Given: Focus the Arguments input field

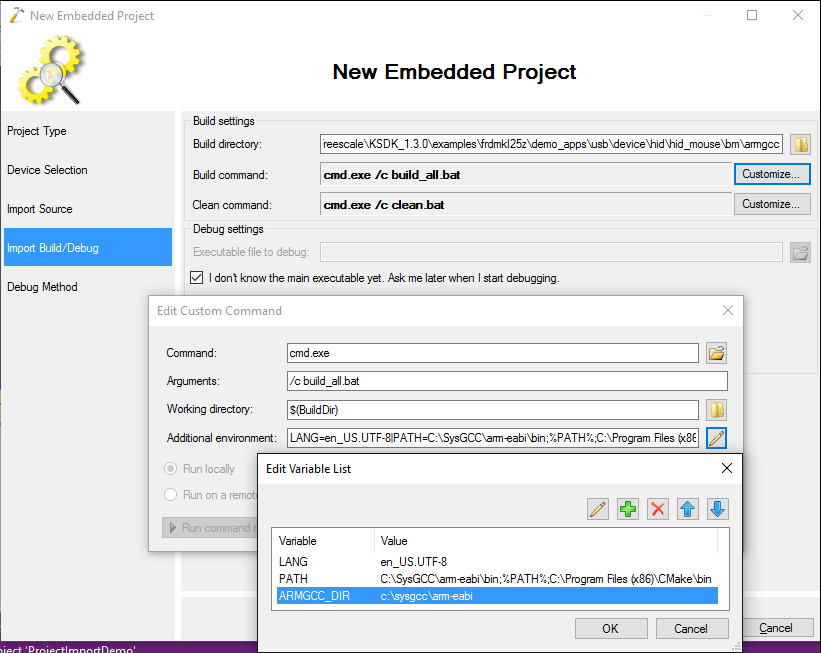Looking at the screenshot, I should [507, 381].
